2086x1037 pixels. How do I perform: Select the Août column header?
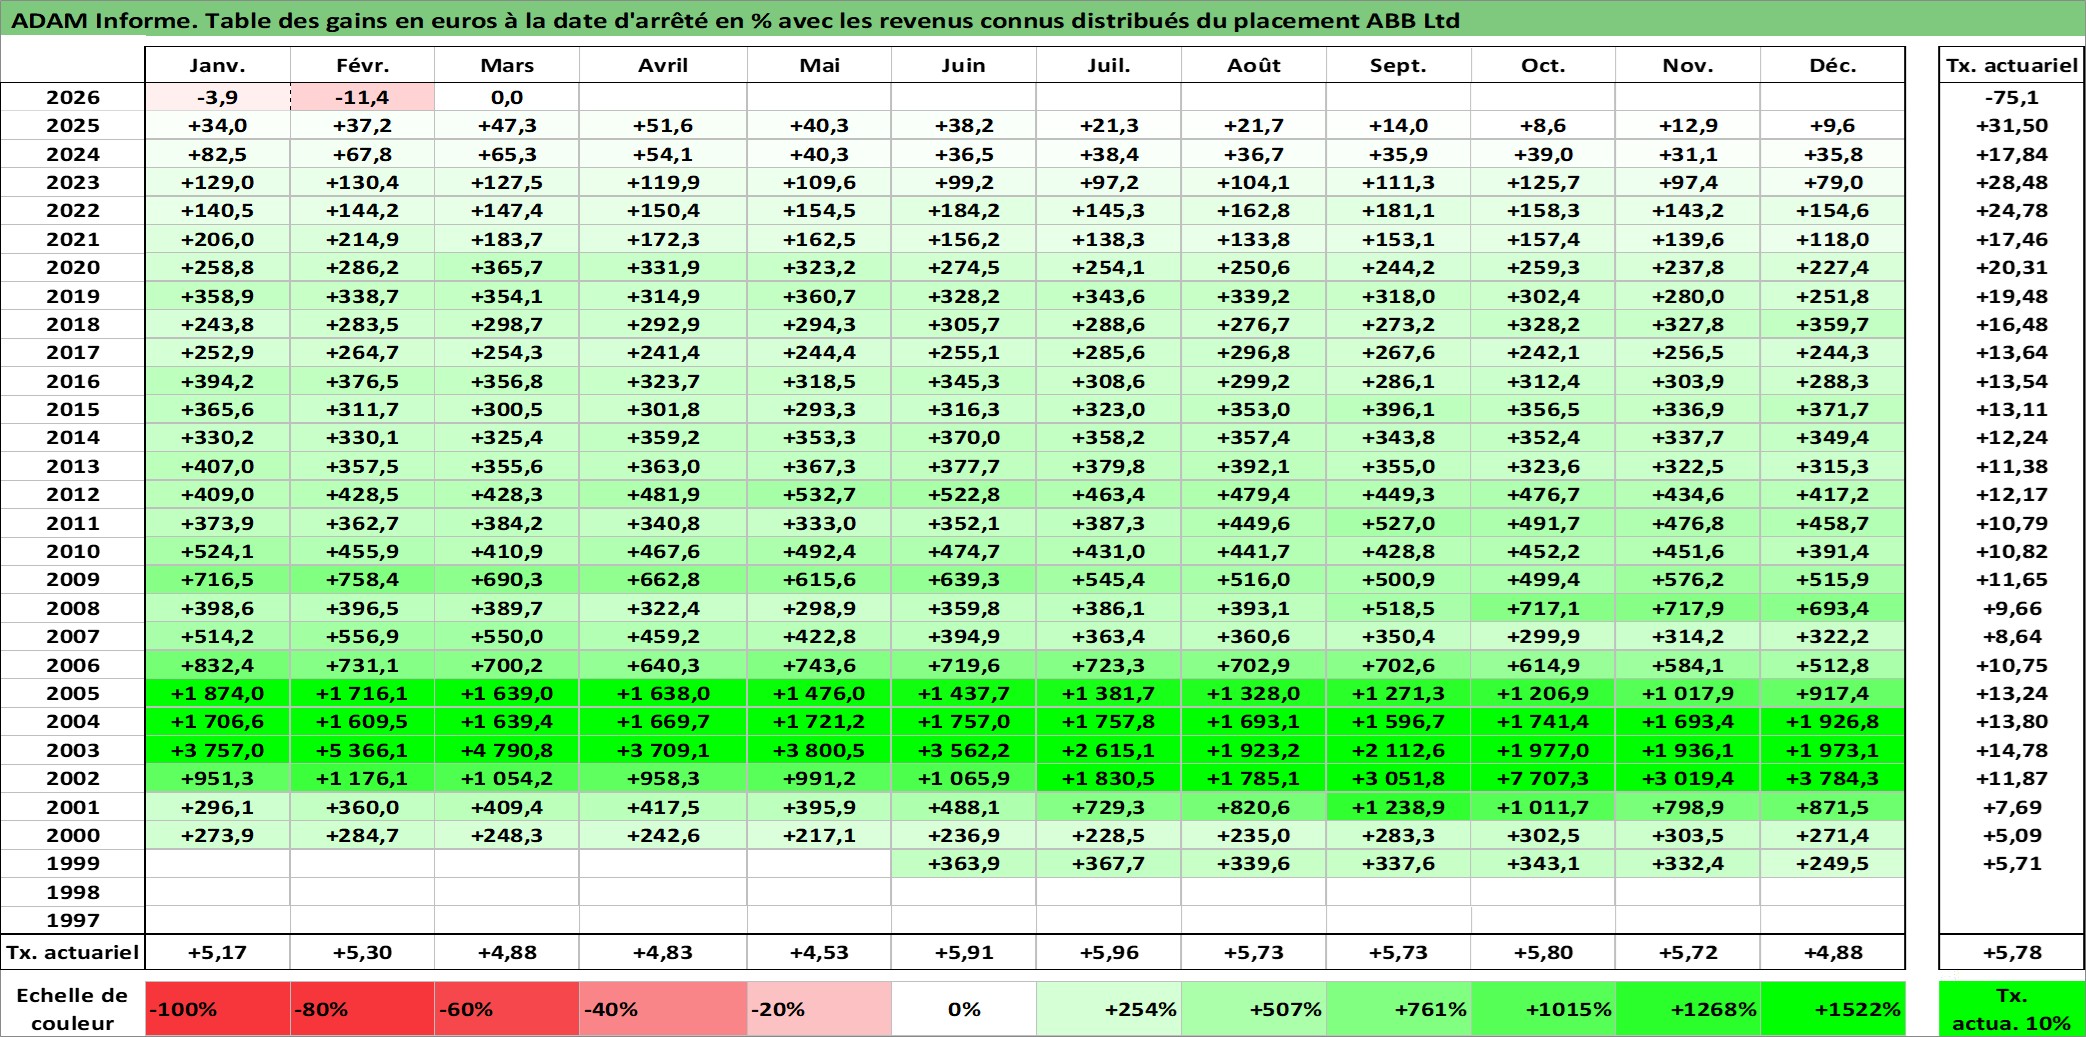click(1253, 65)
